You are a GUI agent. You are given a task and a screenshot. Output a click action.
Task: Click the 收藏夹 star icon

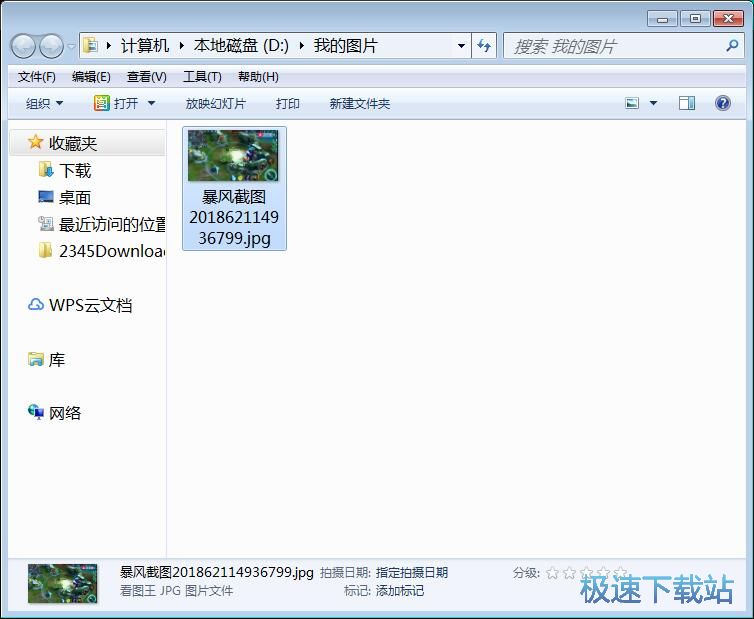click(x=35, y=141)
